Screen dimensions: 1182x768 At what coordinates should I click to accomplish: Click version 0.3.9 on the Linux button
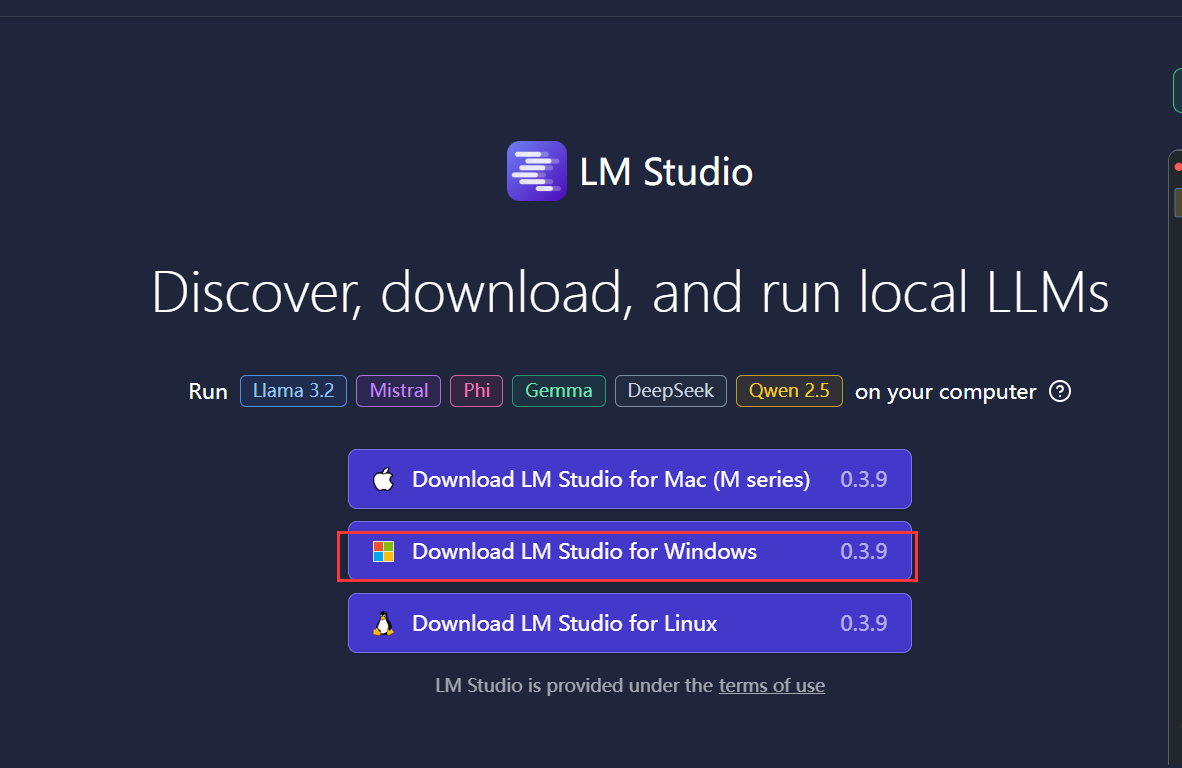tap(864, 623)
